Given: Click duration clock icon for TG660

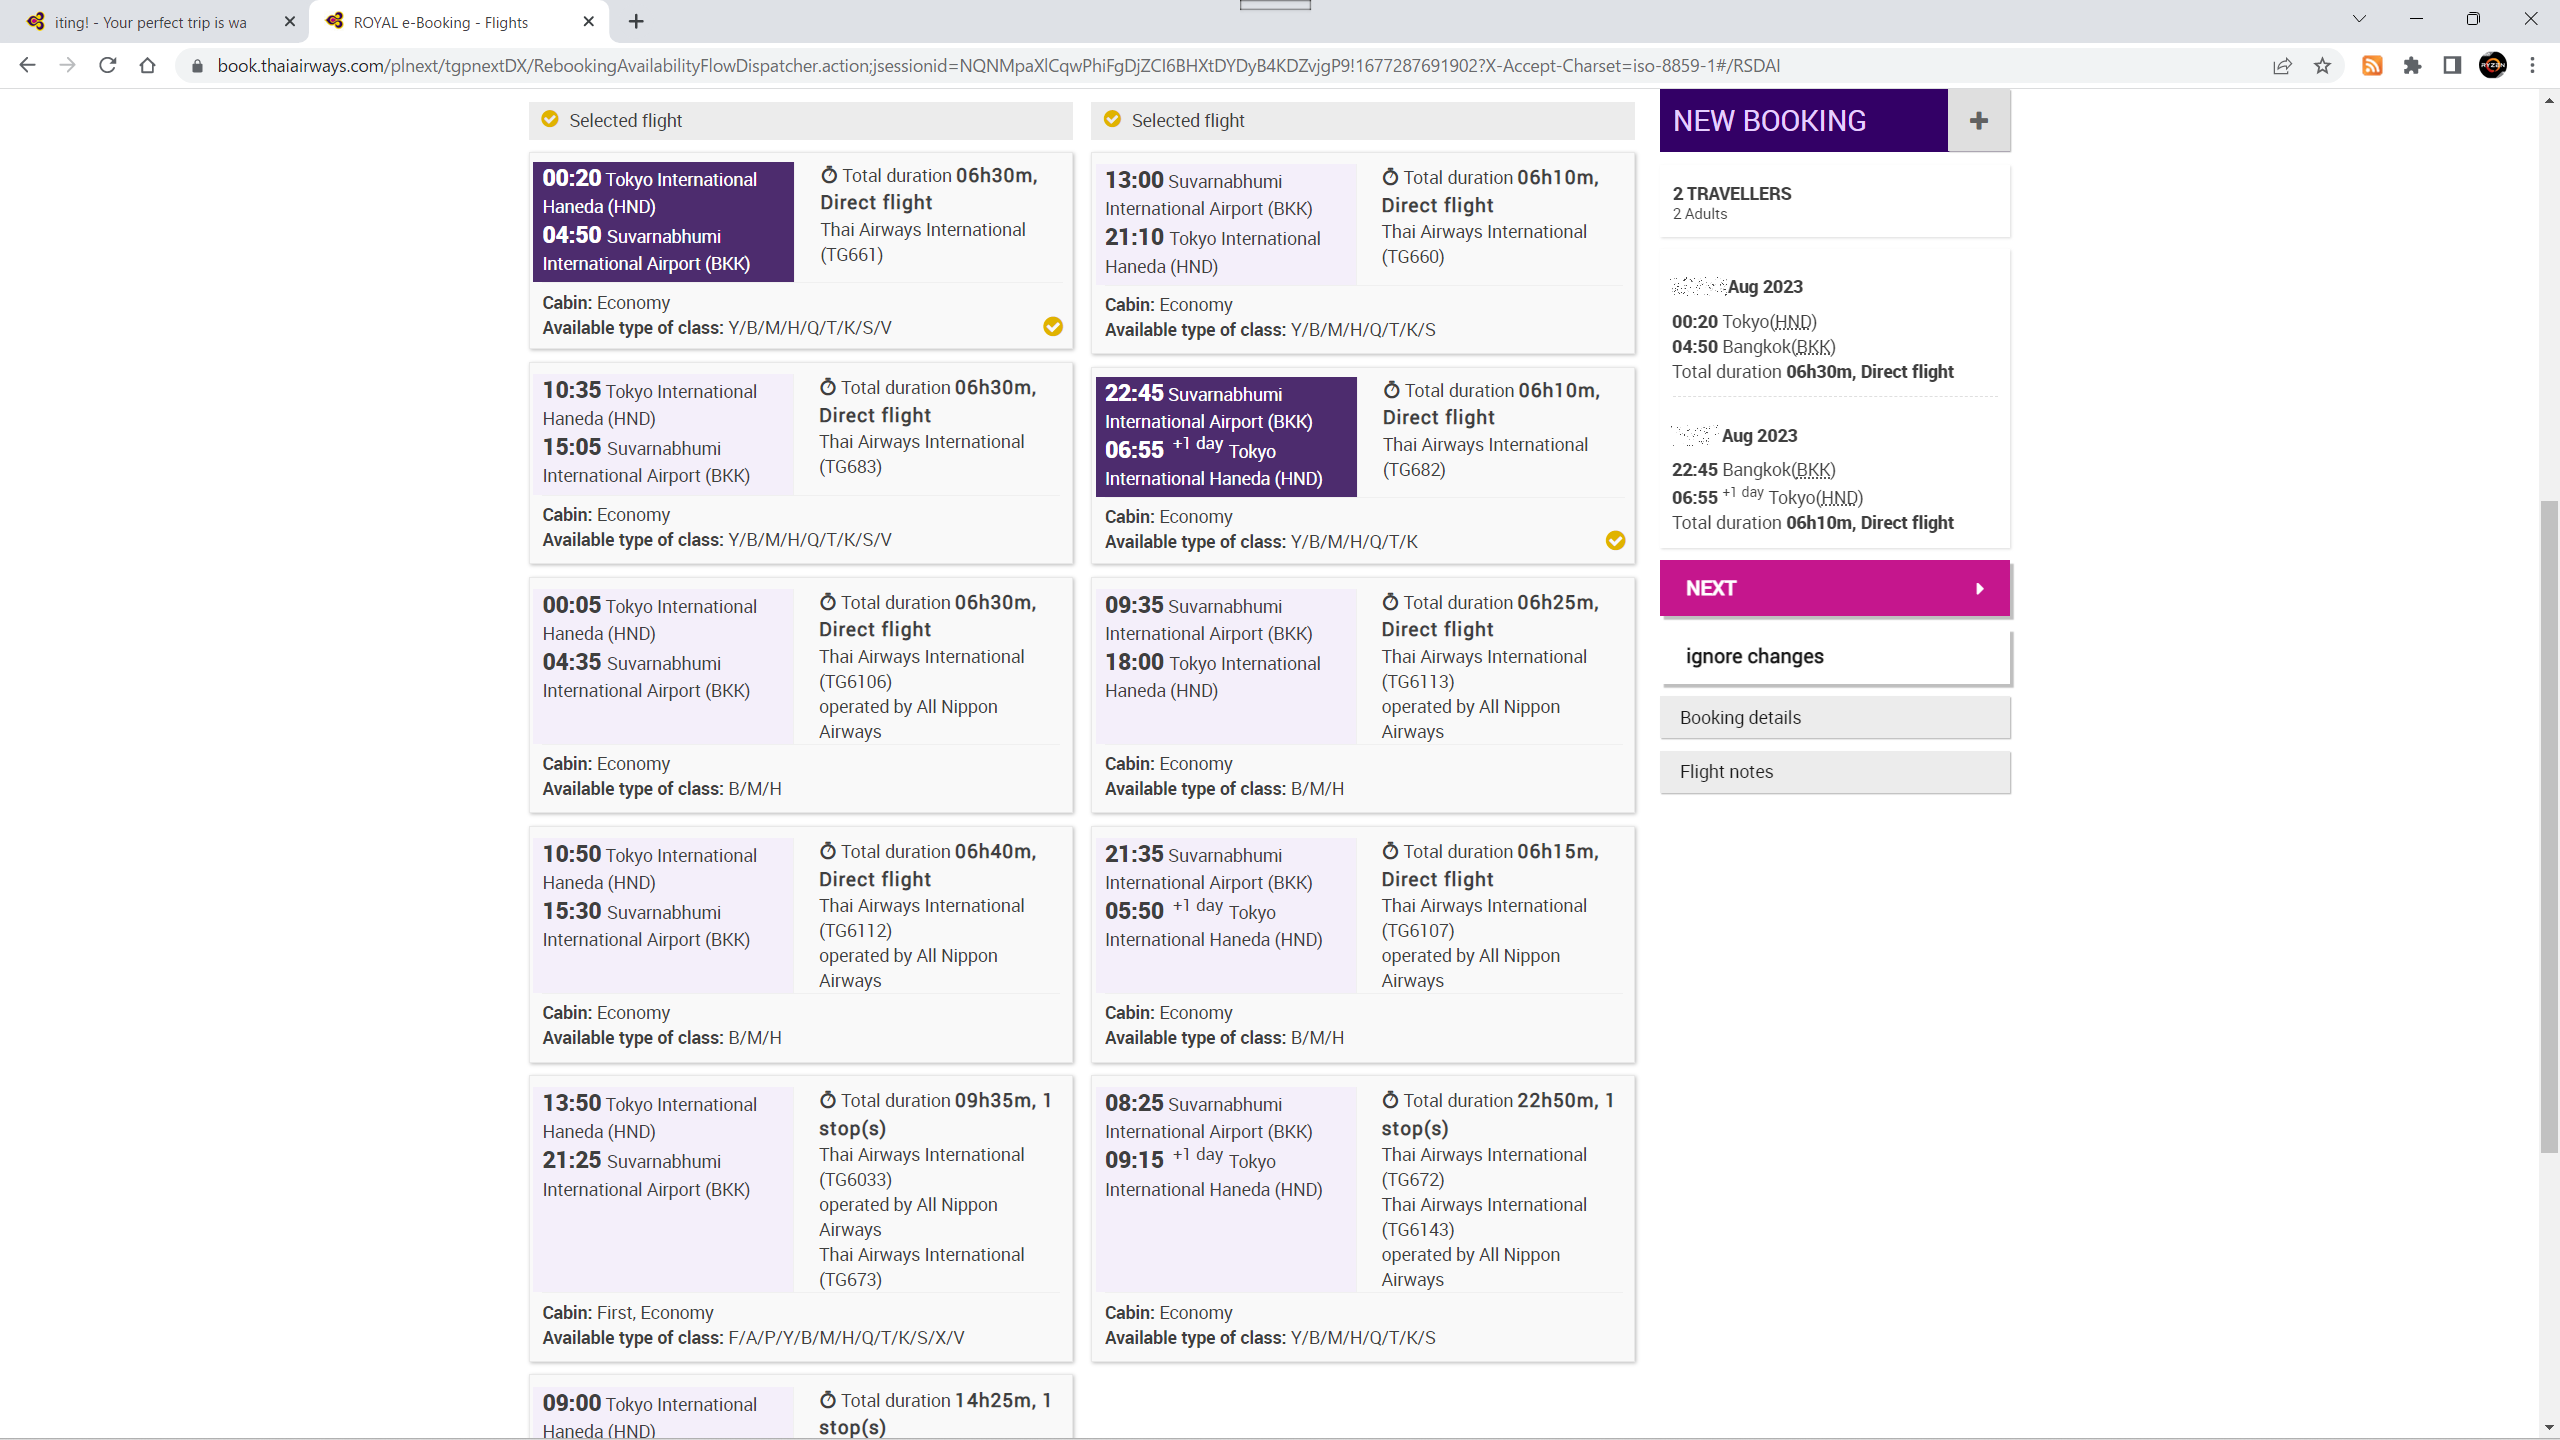Looking at the screenshot, I should [1390, 177].
